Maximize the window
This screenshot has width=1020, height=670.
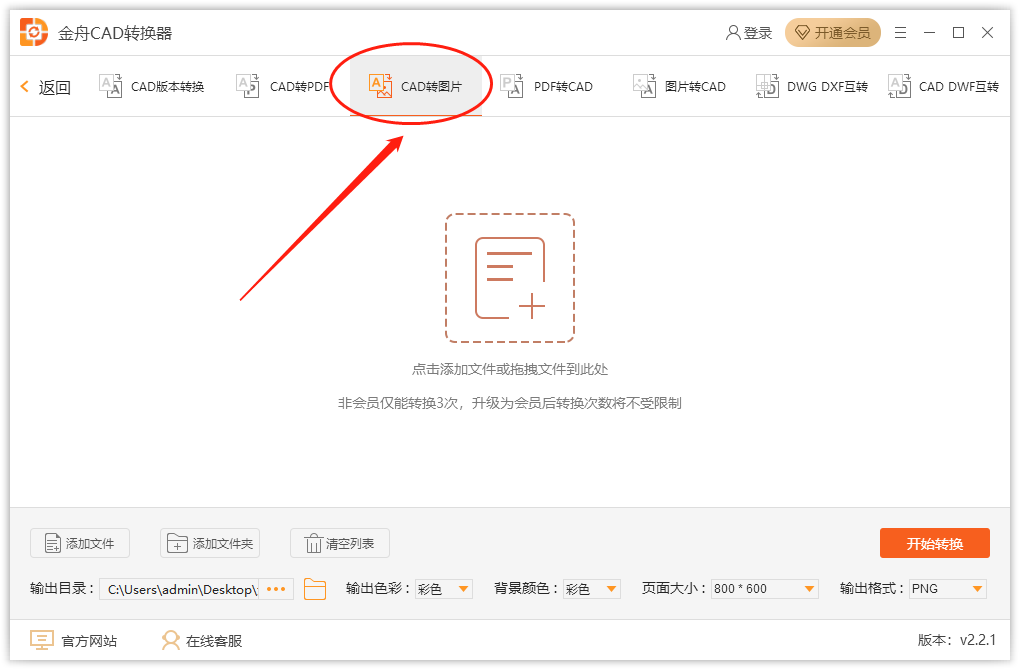(958, 33)
